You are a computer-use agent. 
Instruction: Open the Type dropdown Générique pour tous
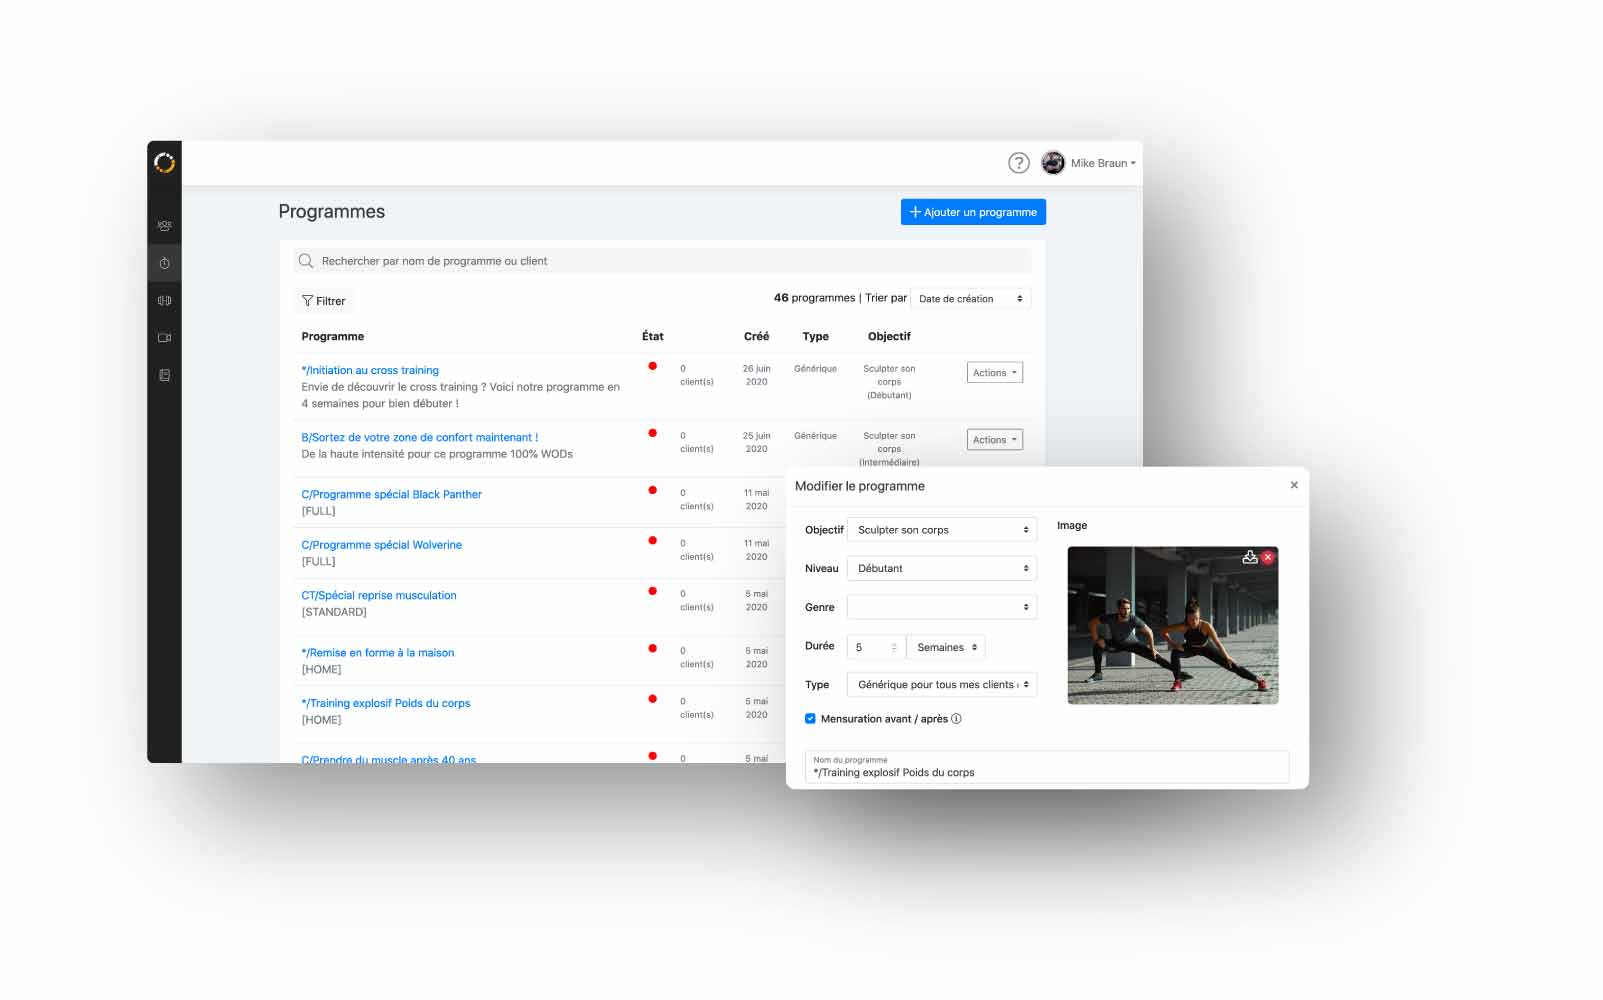click(941, 685)
